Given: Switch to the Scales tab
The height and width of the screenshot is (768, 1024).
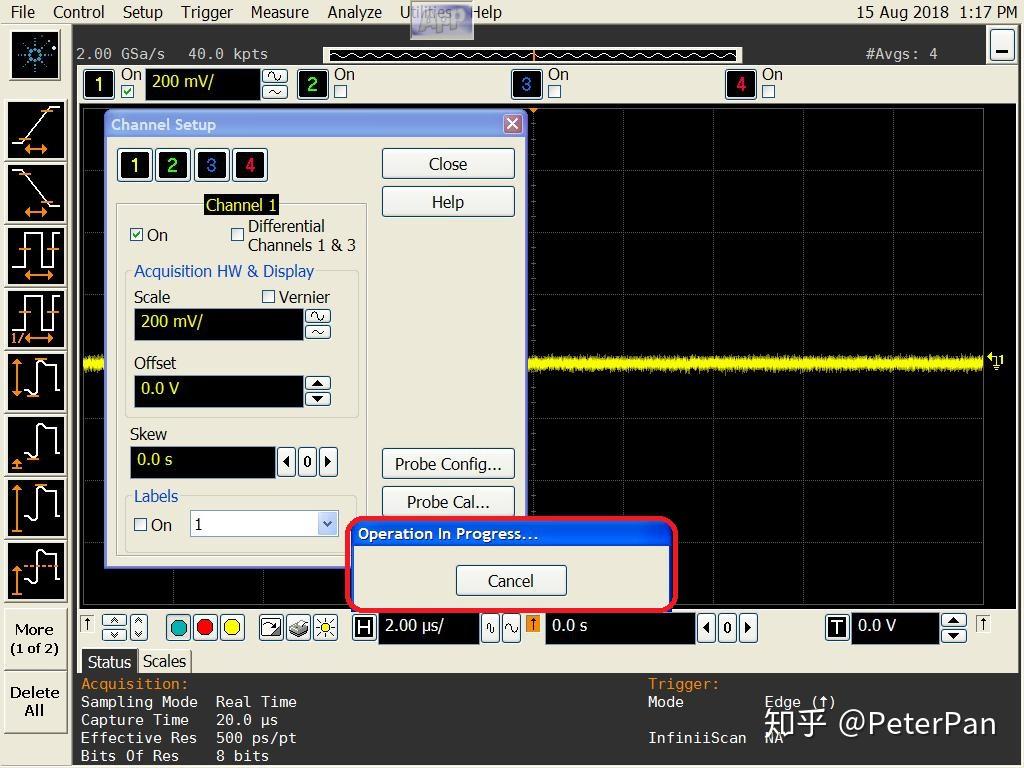Looking at the screenshot, I should (x=164, y=661).
